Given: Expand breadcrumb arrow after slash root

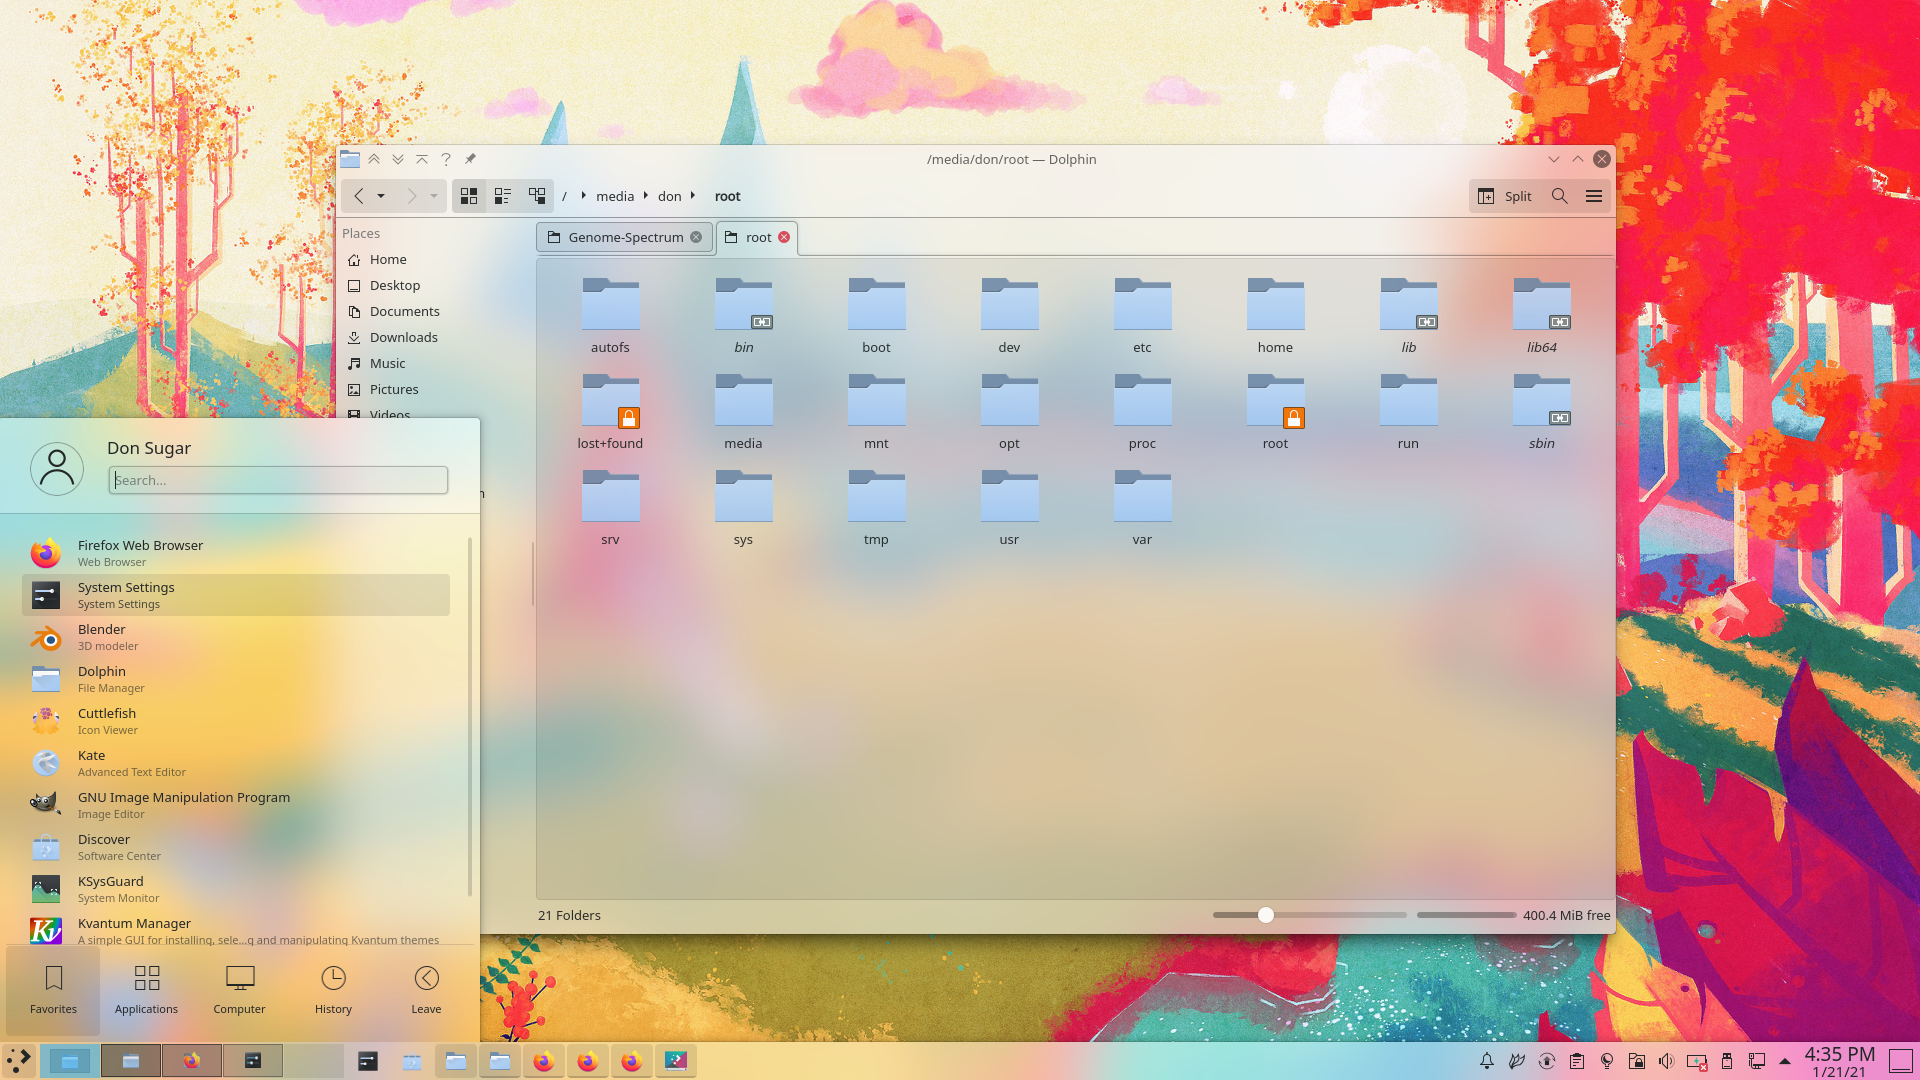Looking at the screenshot, I should coord(583,196).
